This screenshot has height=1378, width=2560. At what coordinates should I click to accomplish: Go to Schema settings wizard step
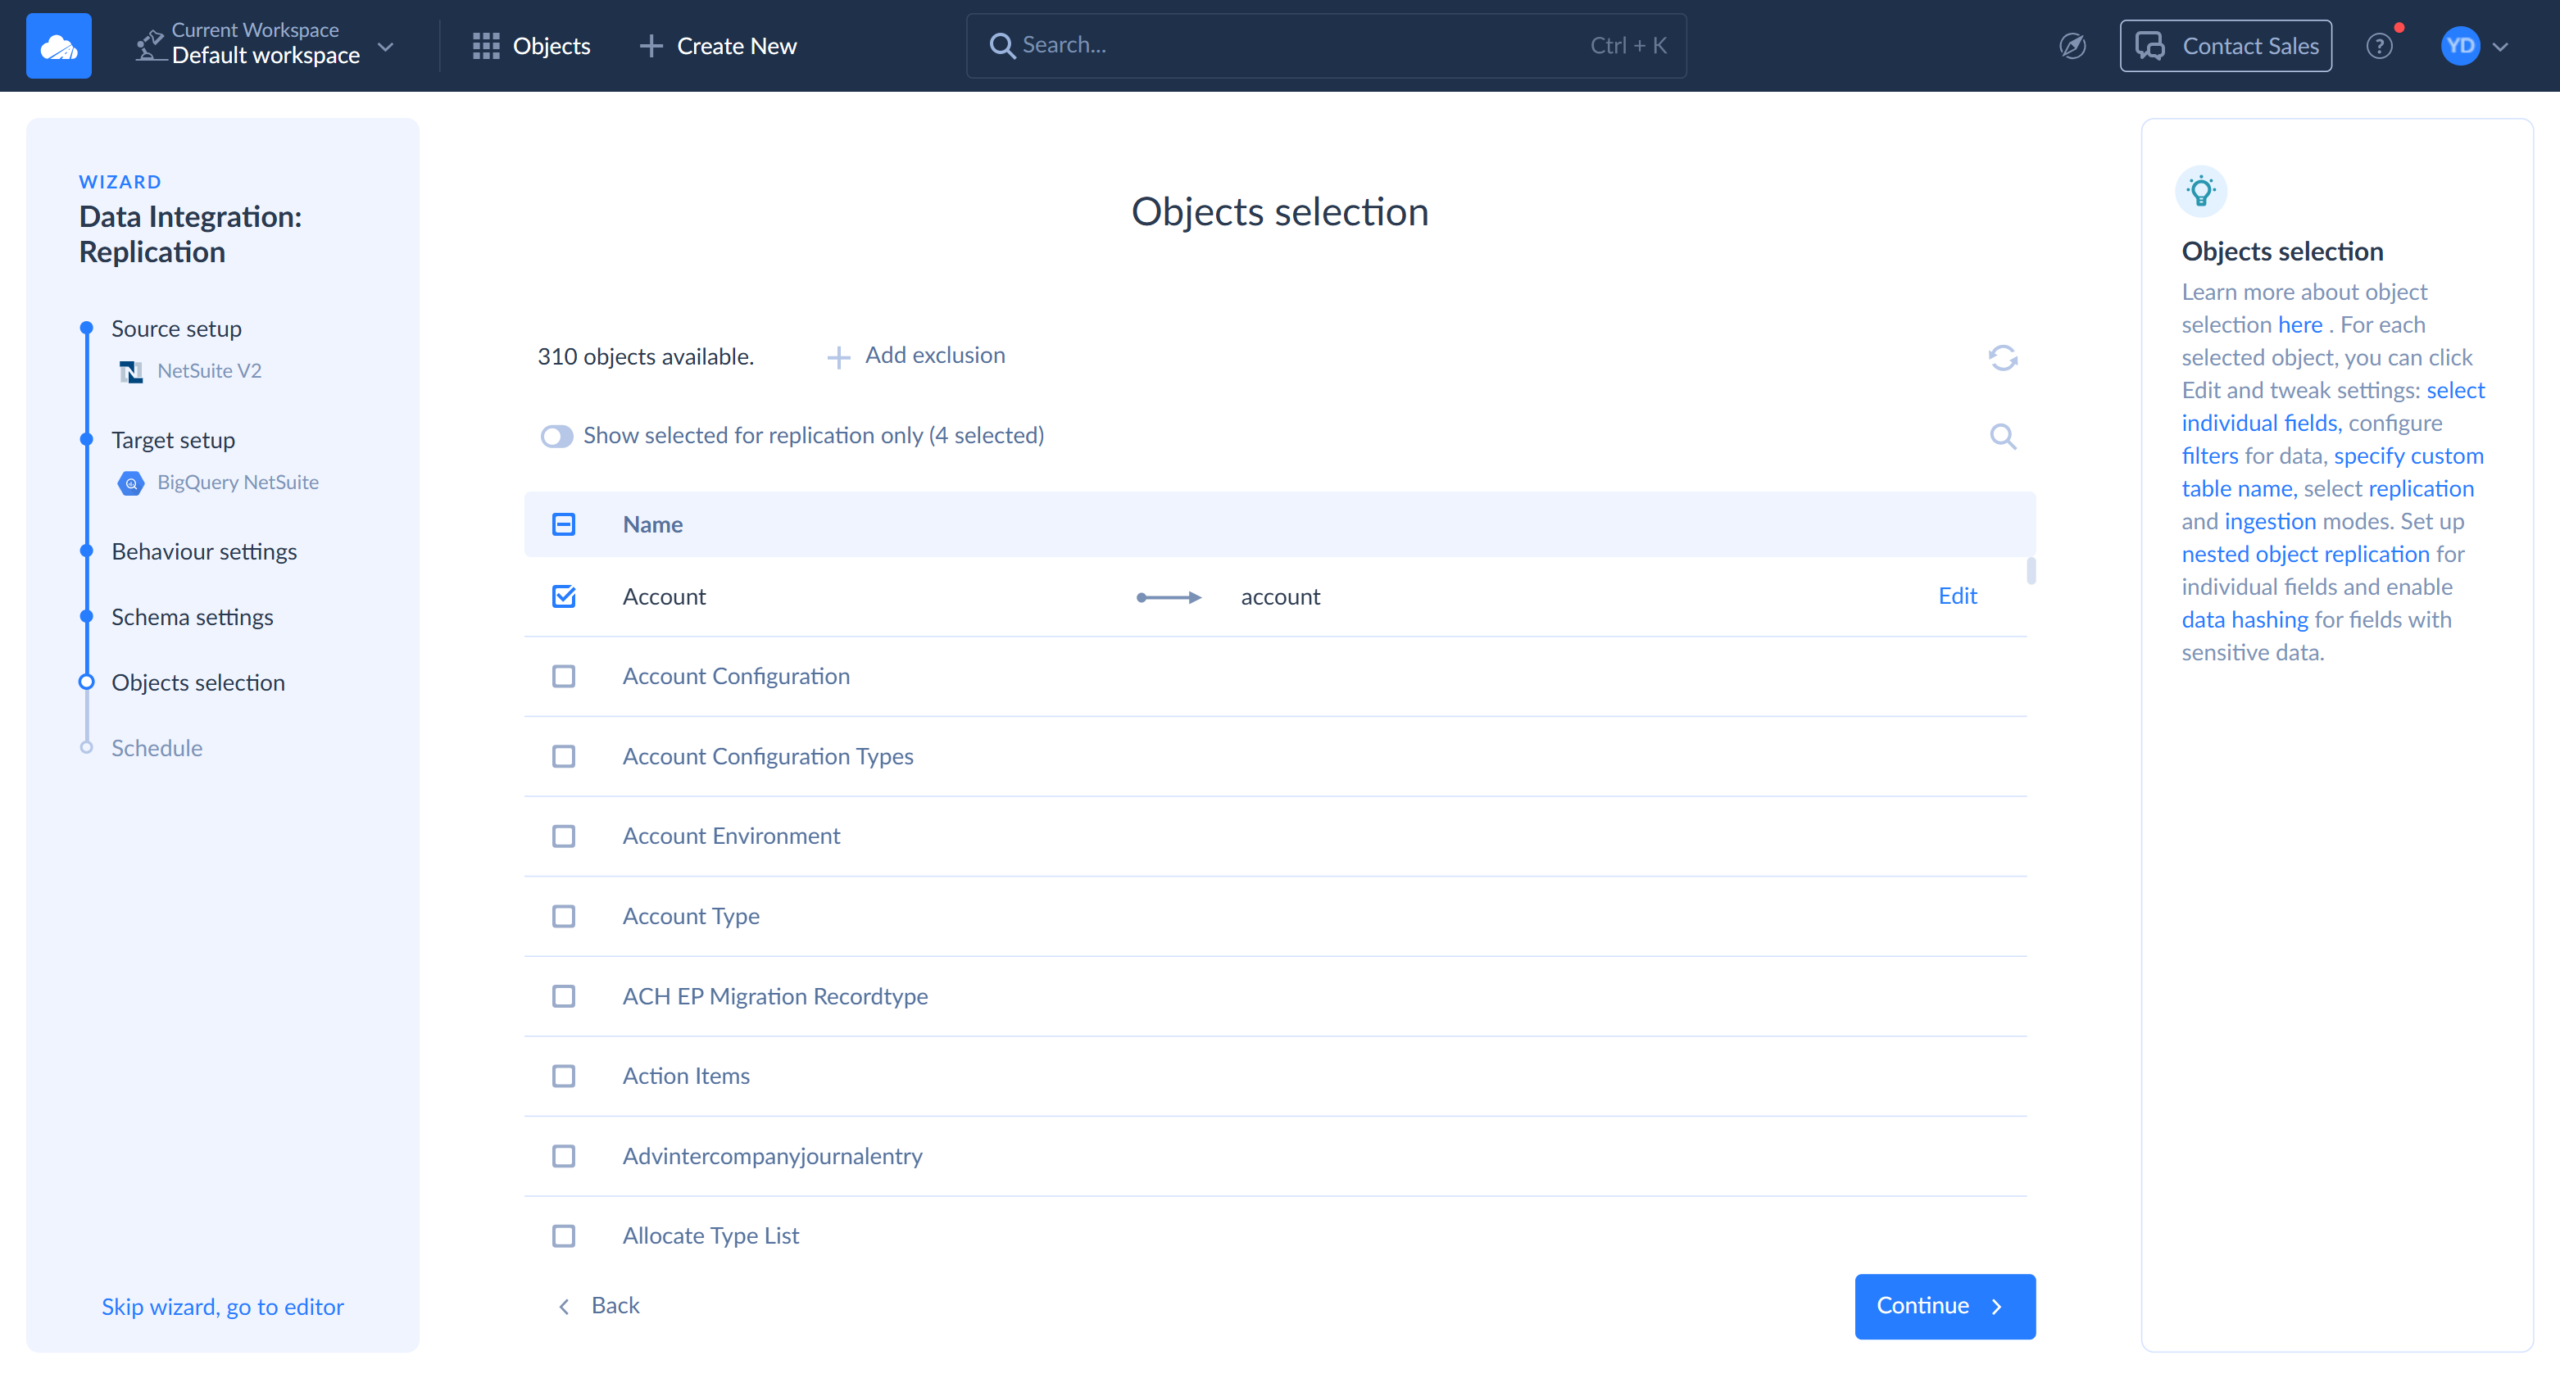[x=192, y=617]
